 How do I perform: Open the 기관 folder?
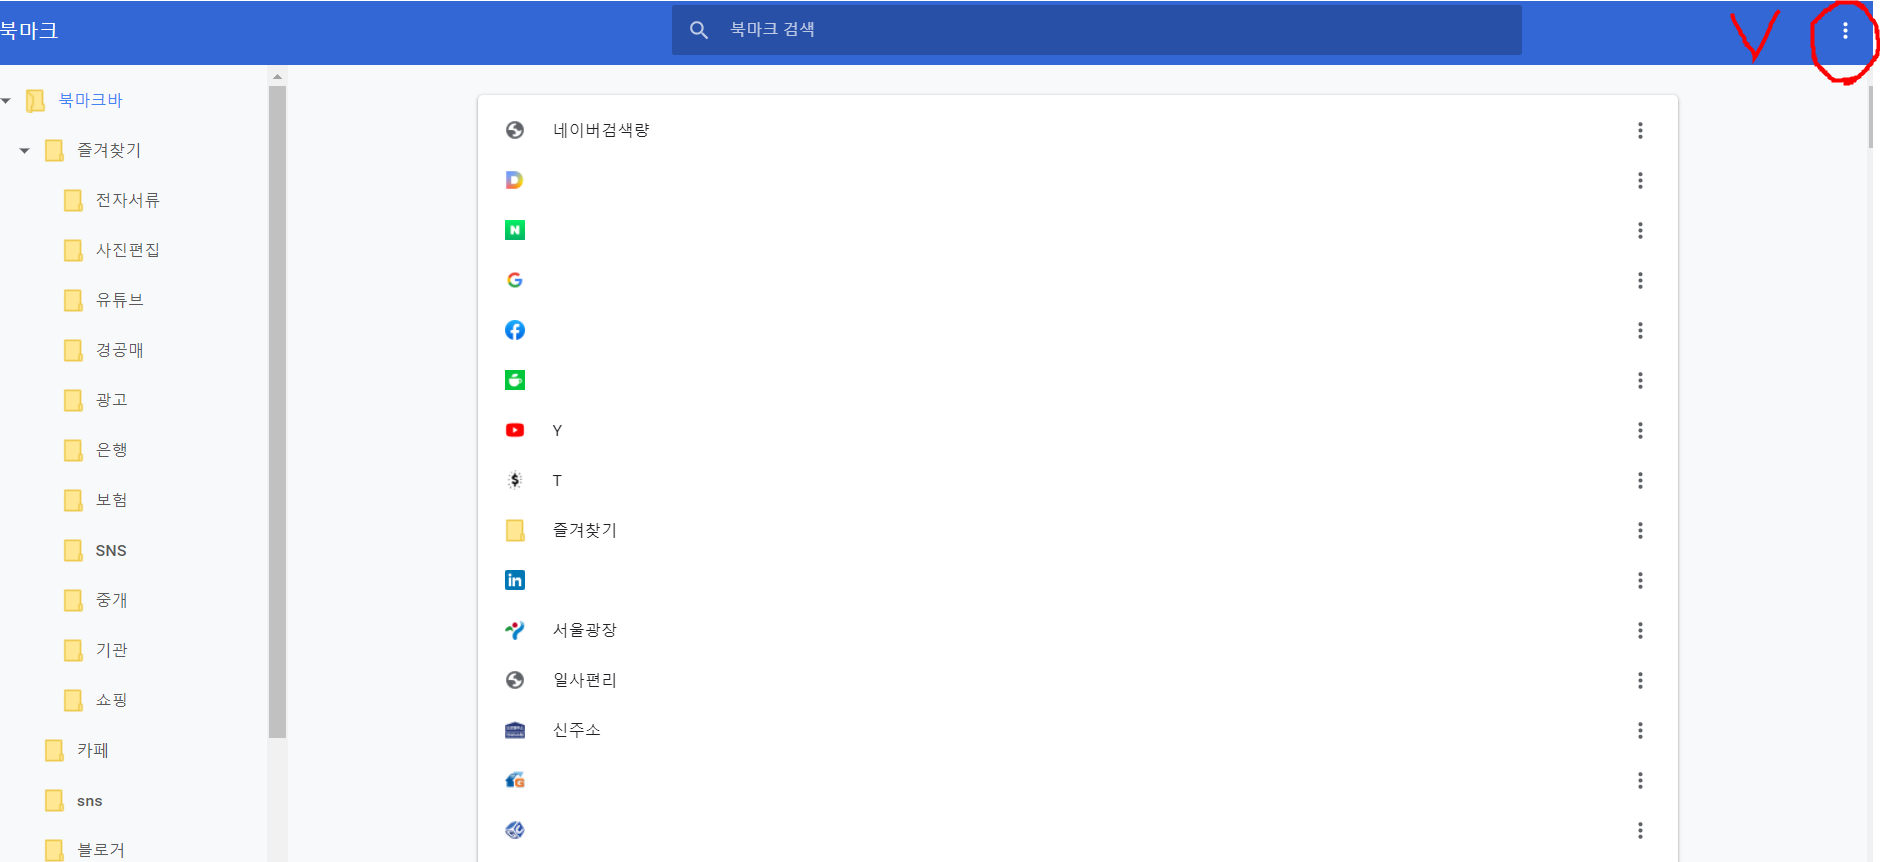point(111,650)
